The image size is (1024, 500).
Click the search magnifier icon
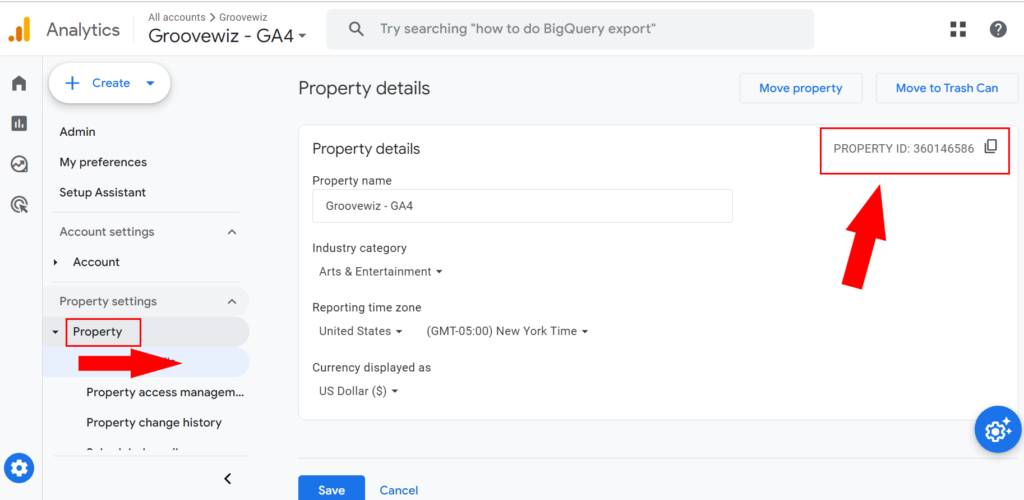357,29
